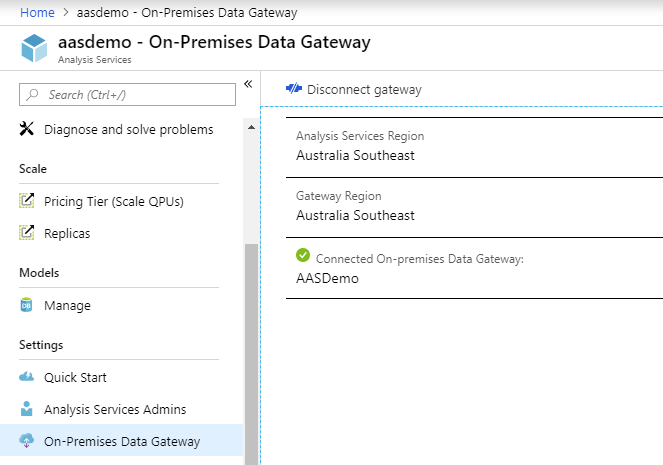Click the Pricing Tier external link icon
The width and height of the screenshot is (663, 465).
pyautogui.click(x=27, y=201)
